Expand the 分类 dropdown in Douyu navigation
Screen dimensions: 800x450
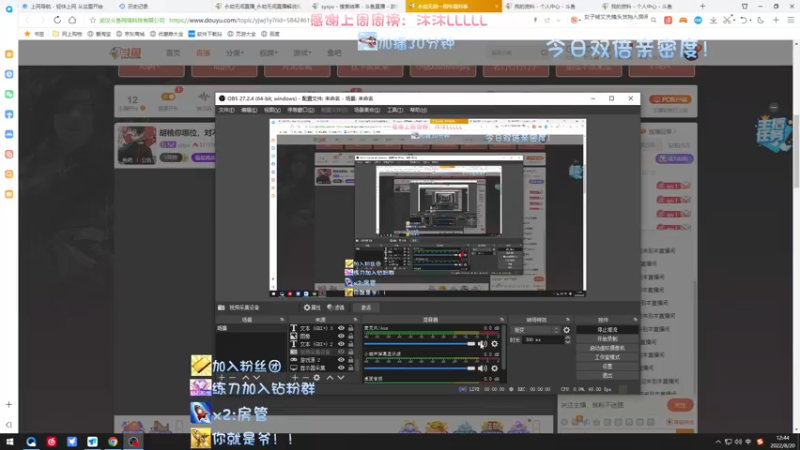click(235, 53)
